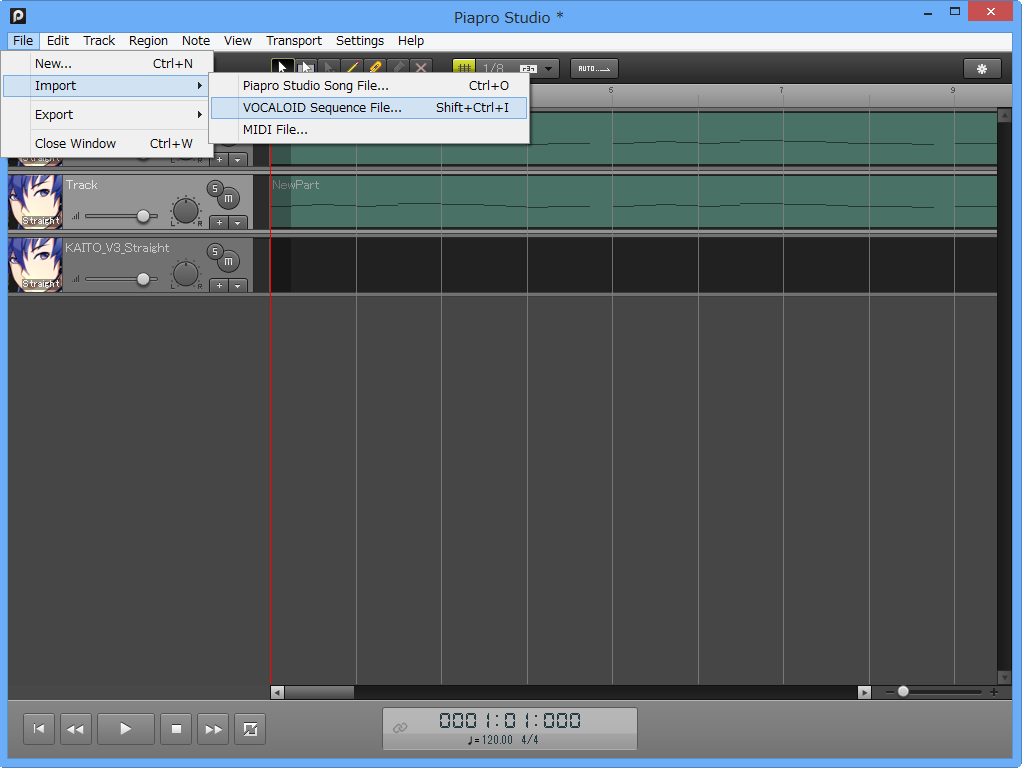The image size is (1022, 768).
Task: Select the red-tipped pencil draw tool
Action: (352, 67)
